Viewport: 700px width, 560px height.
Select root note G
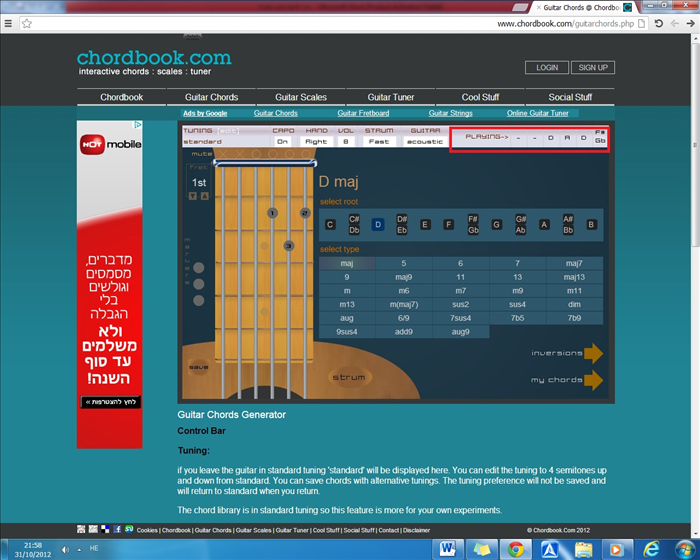tap(496, 225)
